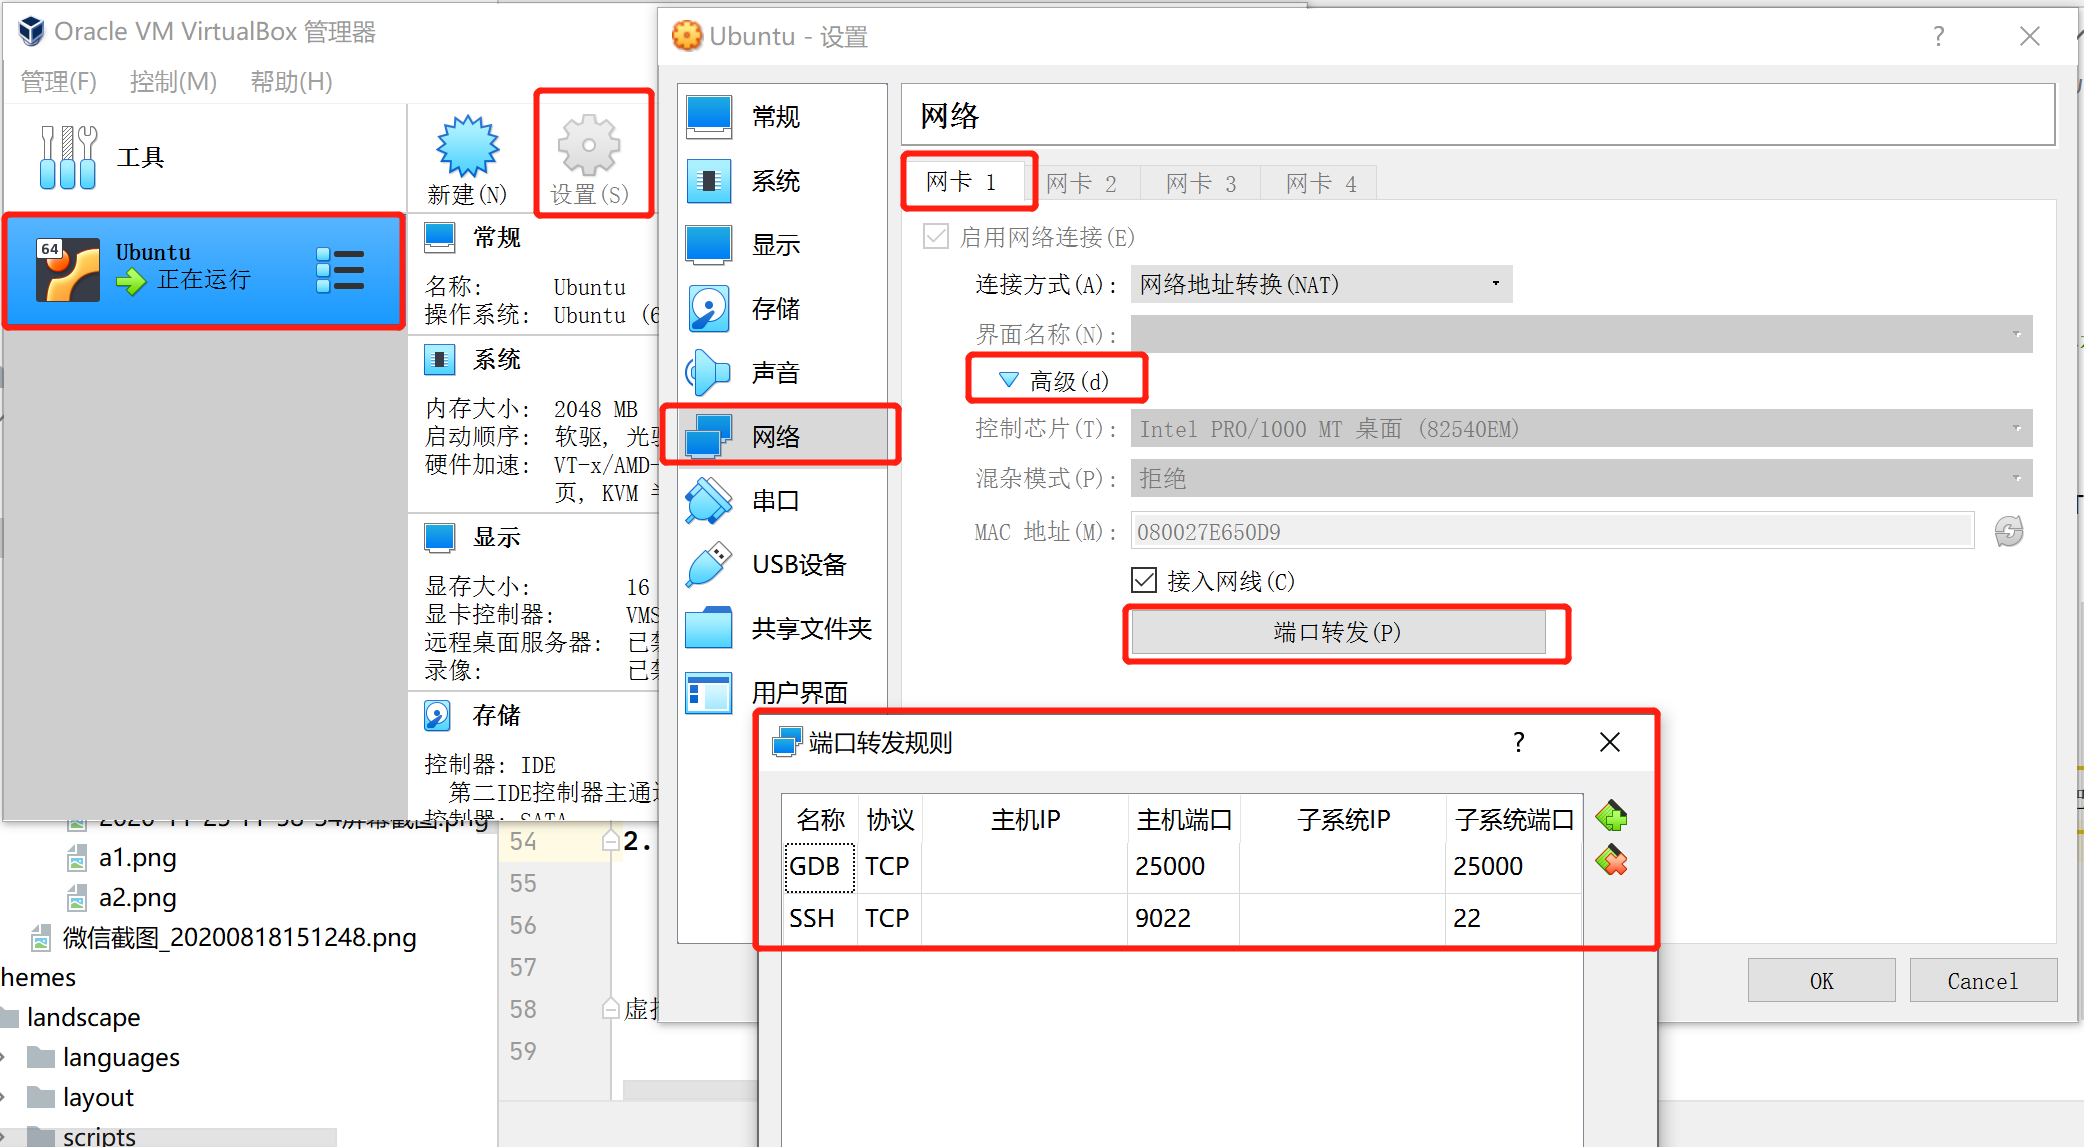2084x1147 pixels.
Task: Open the 连接方式 NAT attachment dropdown
Action: (x=1320, y=284)
